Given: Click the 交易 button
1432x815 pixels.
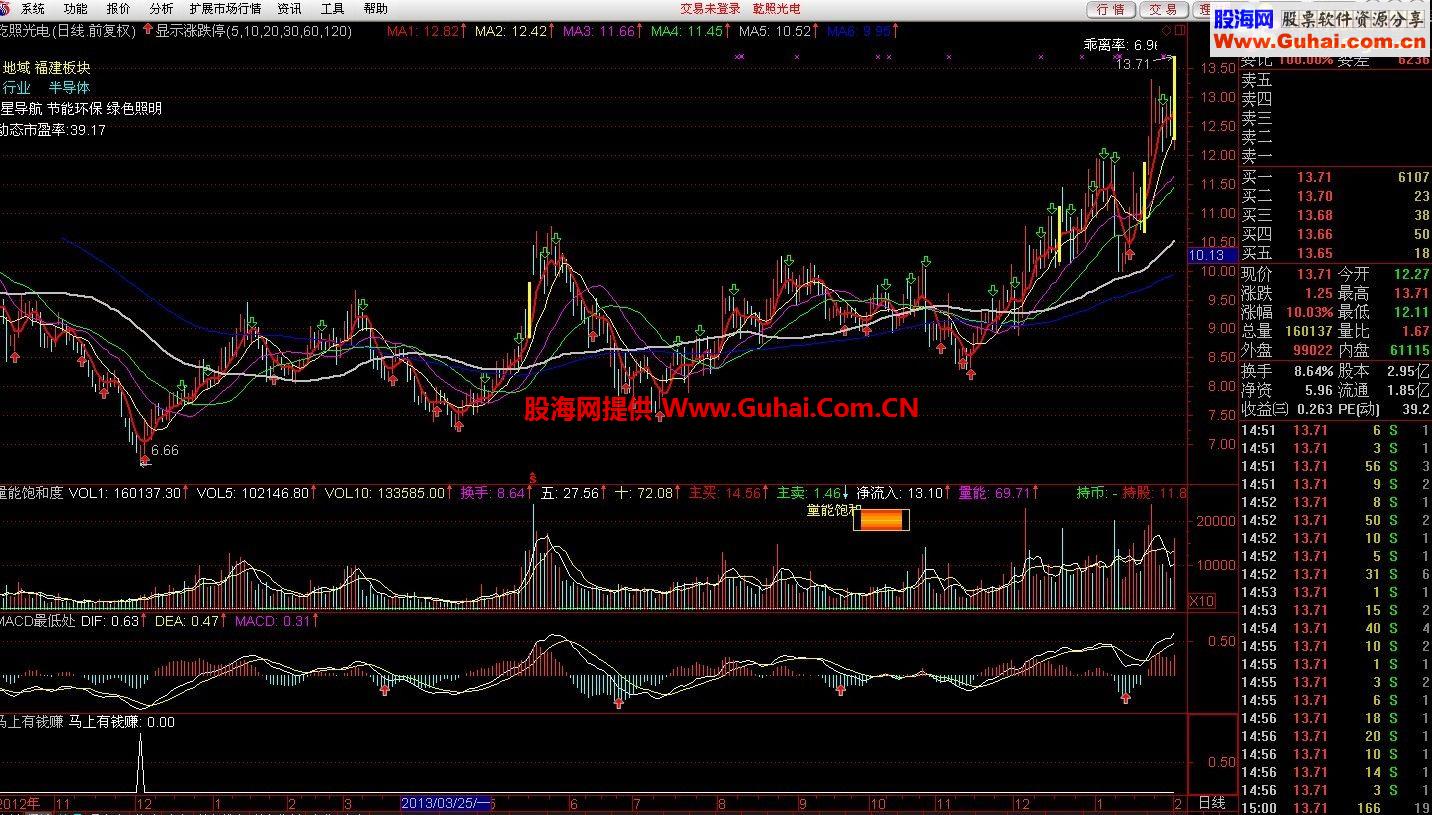Looking at the screenshot, I should coord(1163,9).
